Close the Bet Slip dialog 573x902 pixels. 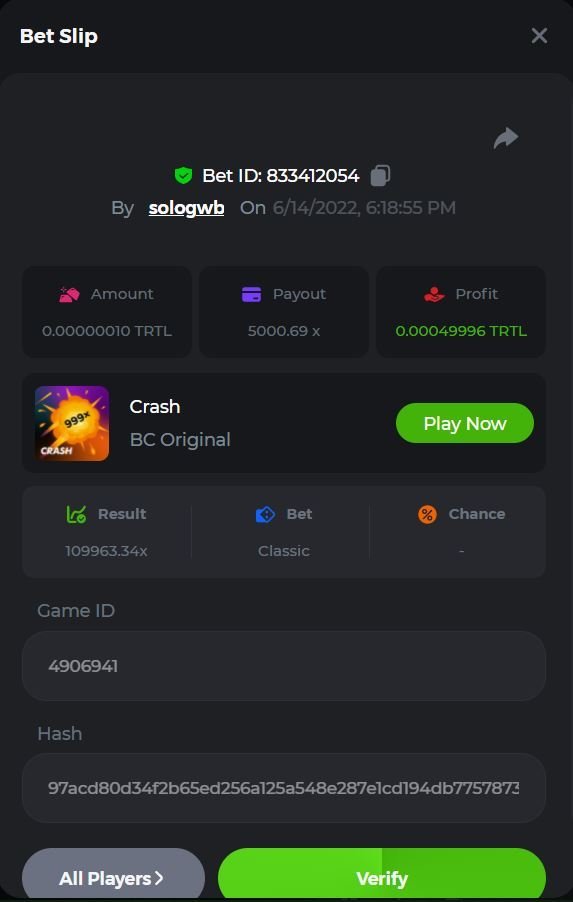[539, 36]
